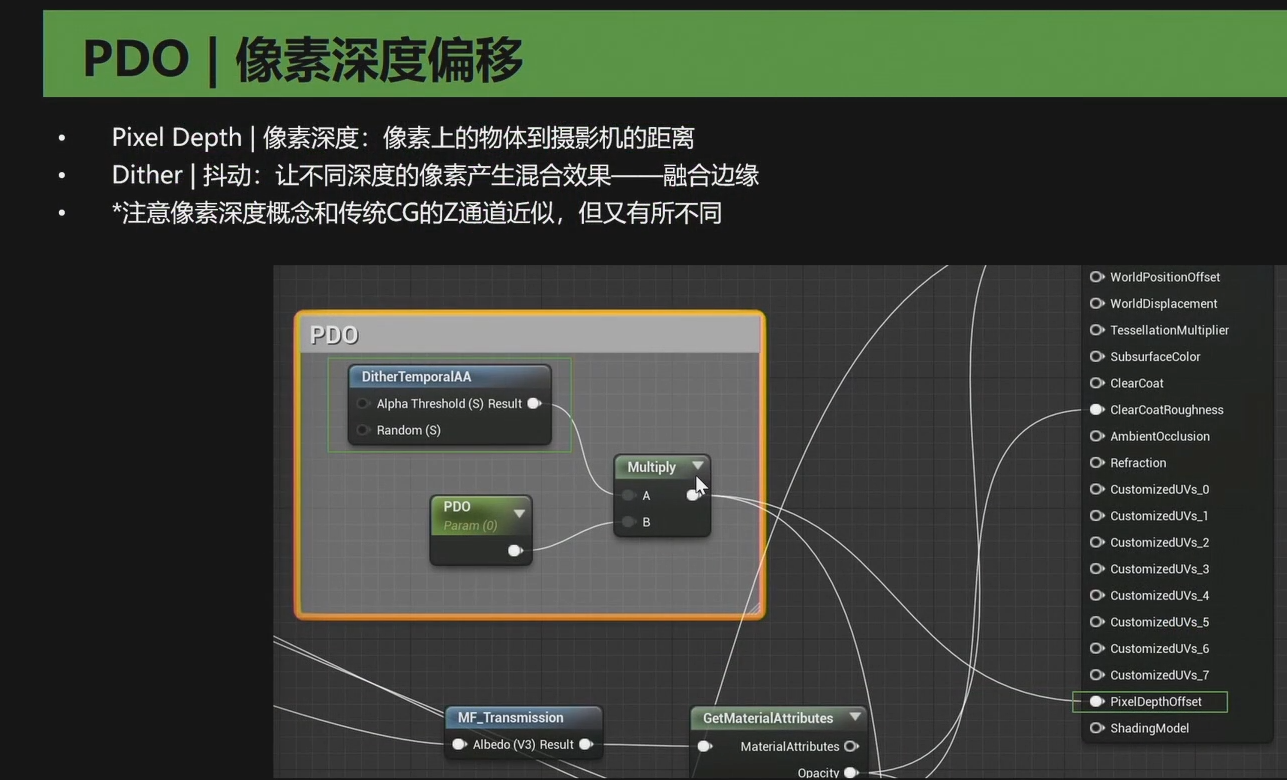Click the CustomizedUVs_4 pin
The width and height of the screenshot is (1287, 780).
1097,595
